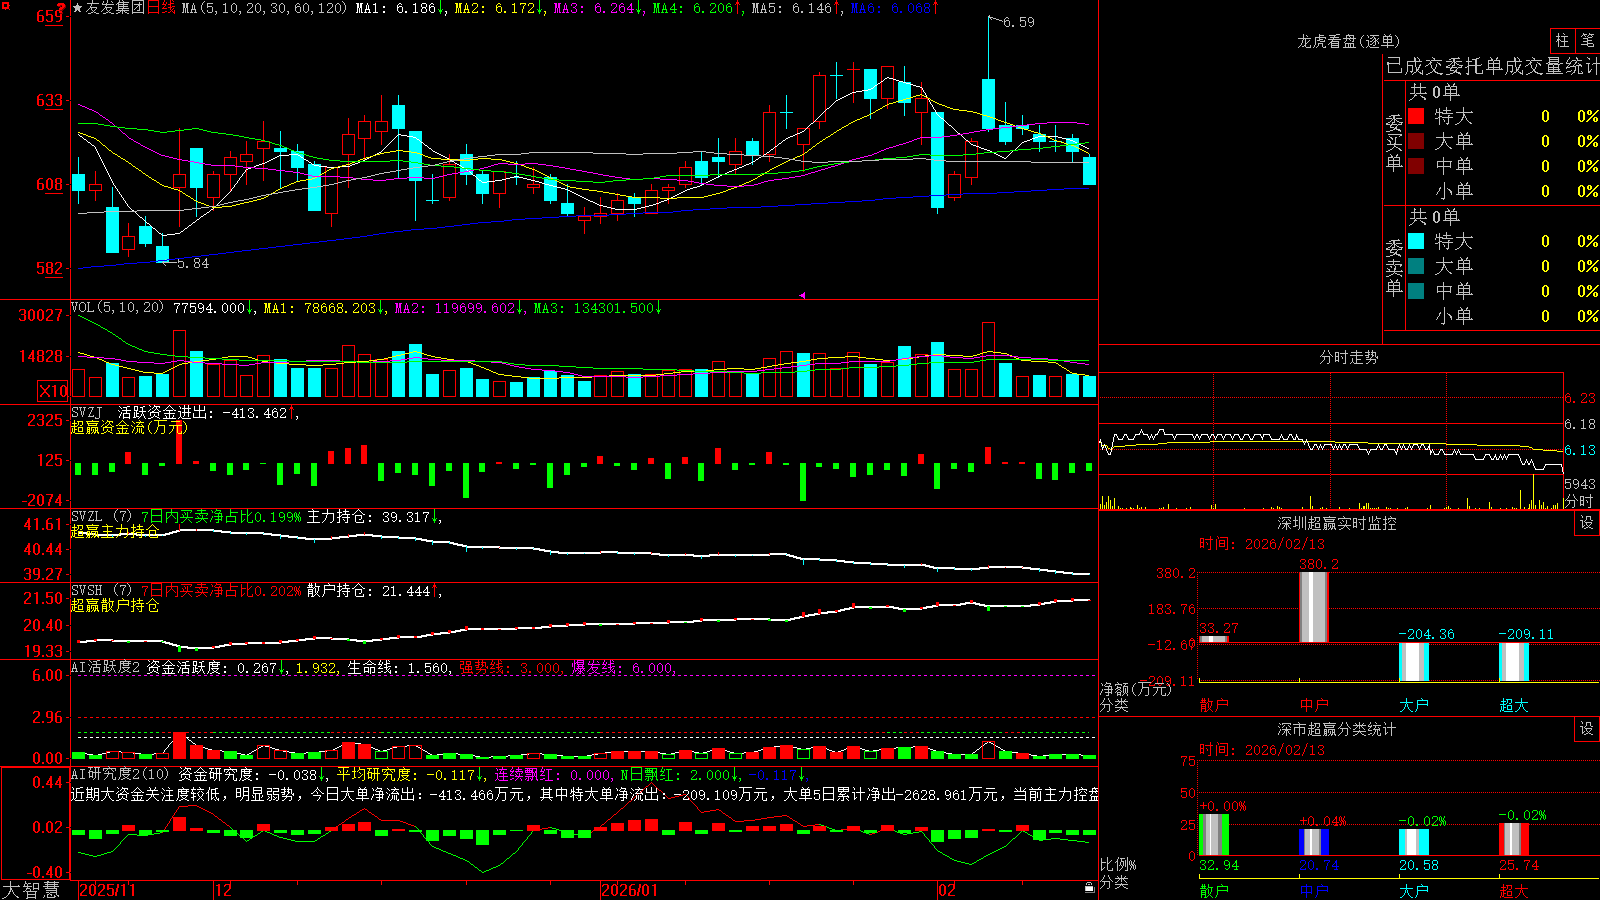This screenshot has height=900, width=1600.
Task: Click the 深市超赢分类统计 panel title
Action: pyautogui.click(x=1337, y=729)
